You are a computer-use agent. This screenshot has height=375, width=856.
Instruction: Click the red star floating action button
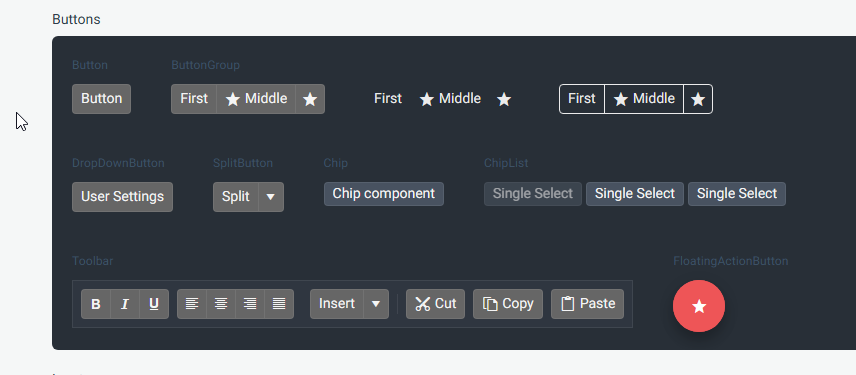click(699, 306)
